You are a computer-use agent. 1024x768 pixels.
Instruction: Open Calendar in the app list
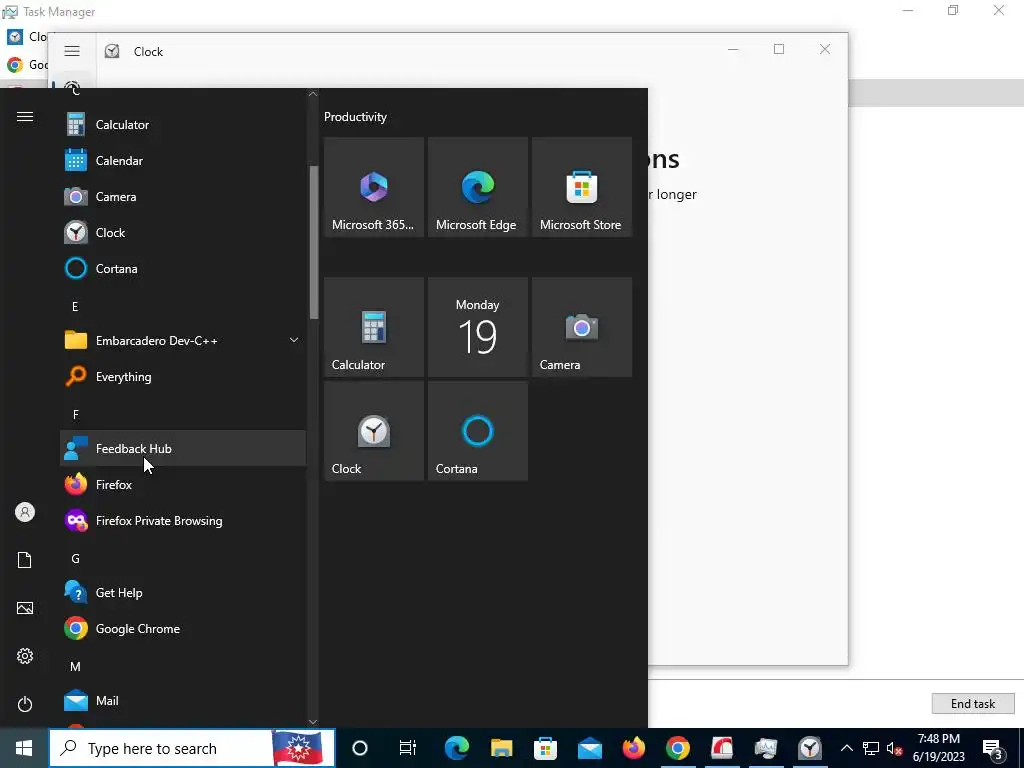pyautogui.click(x=183, y=161)
